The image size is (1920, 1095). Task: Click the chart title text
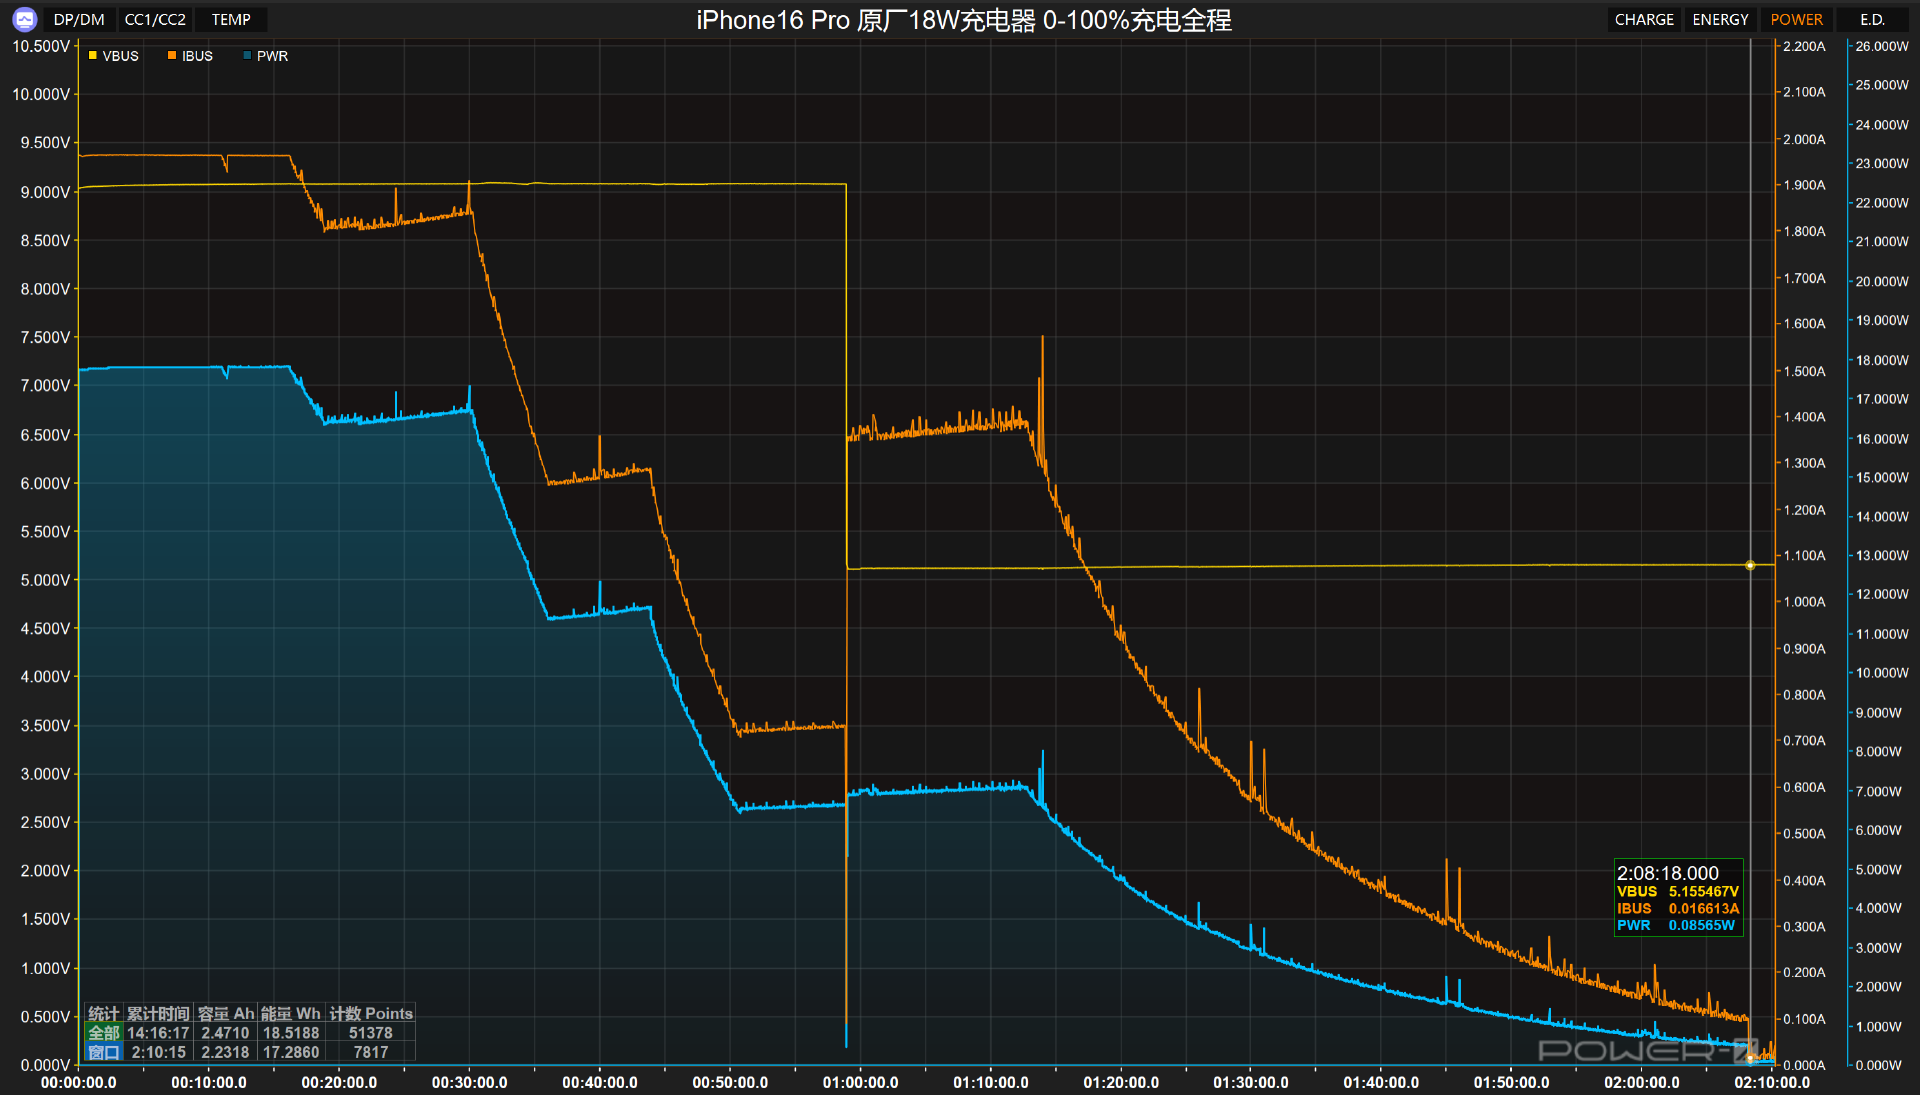coord(964,20)
